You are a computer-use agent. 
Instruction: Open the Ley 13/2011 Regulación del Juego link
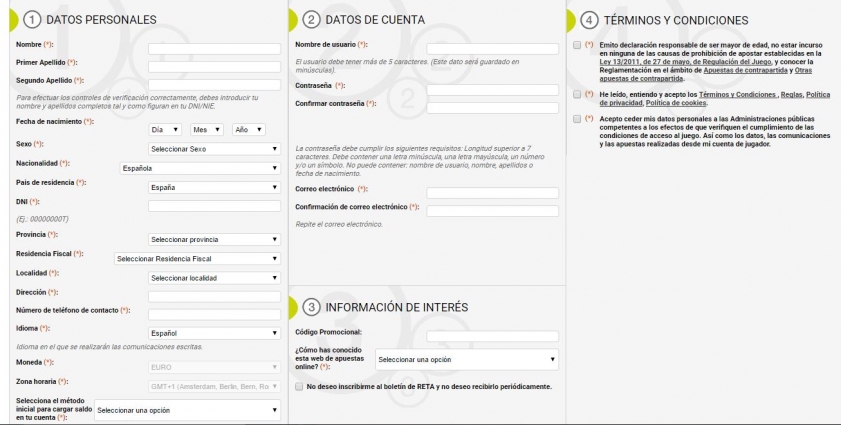685,62
